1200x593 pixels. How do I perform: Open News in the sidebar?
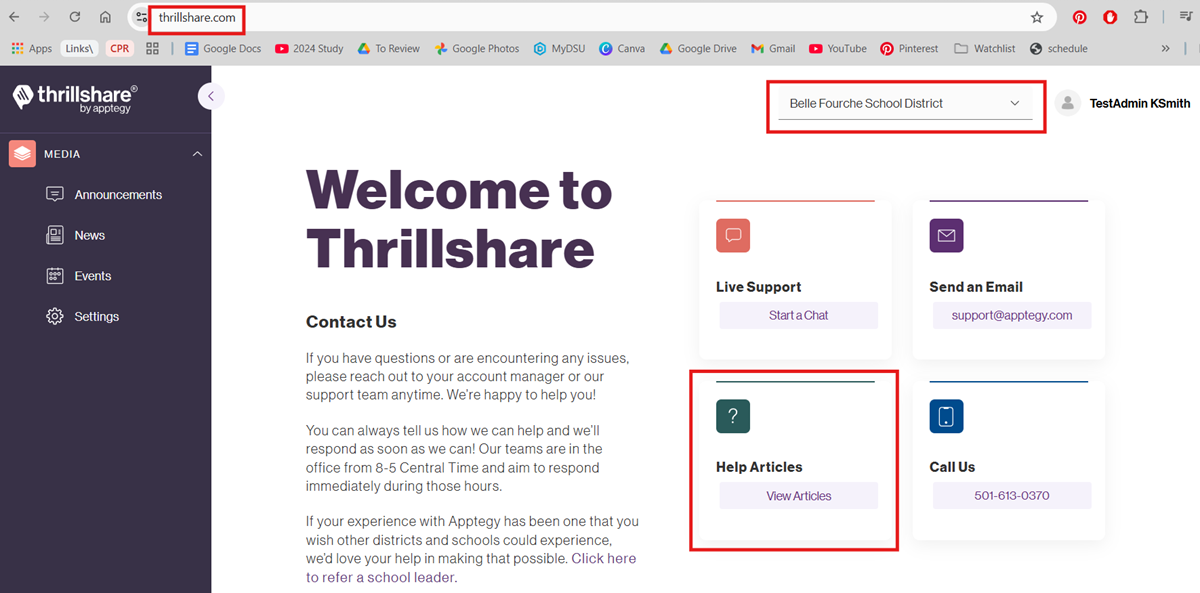click(76, 235)
